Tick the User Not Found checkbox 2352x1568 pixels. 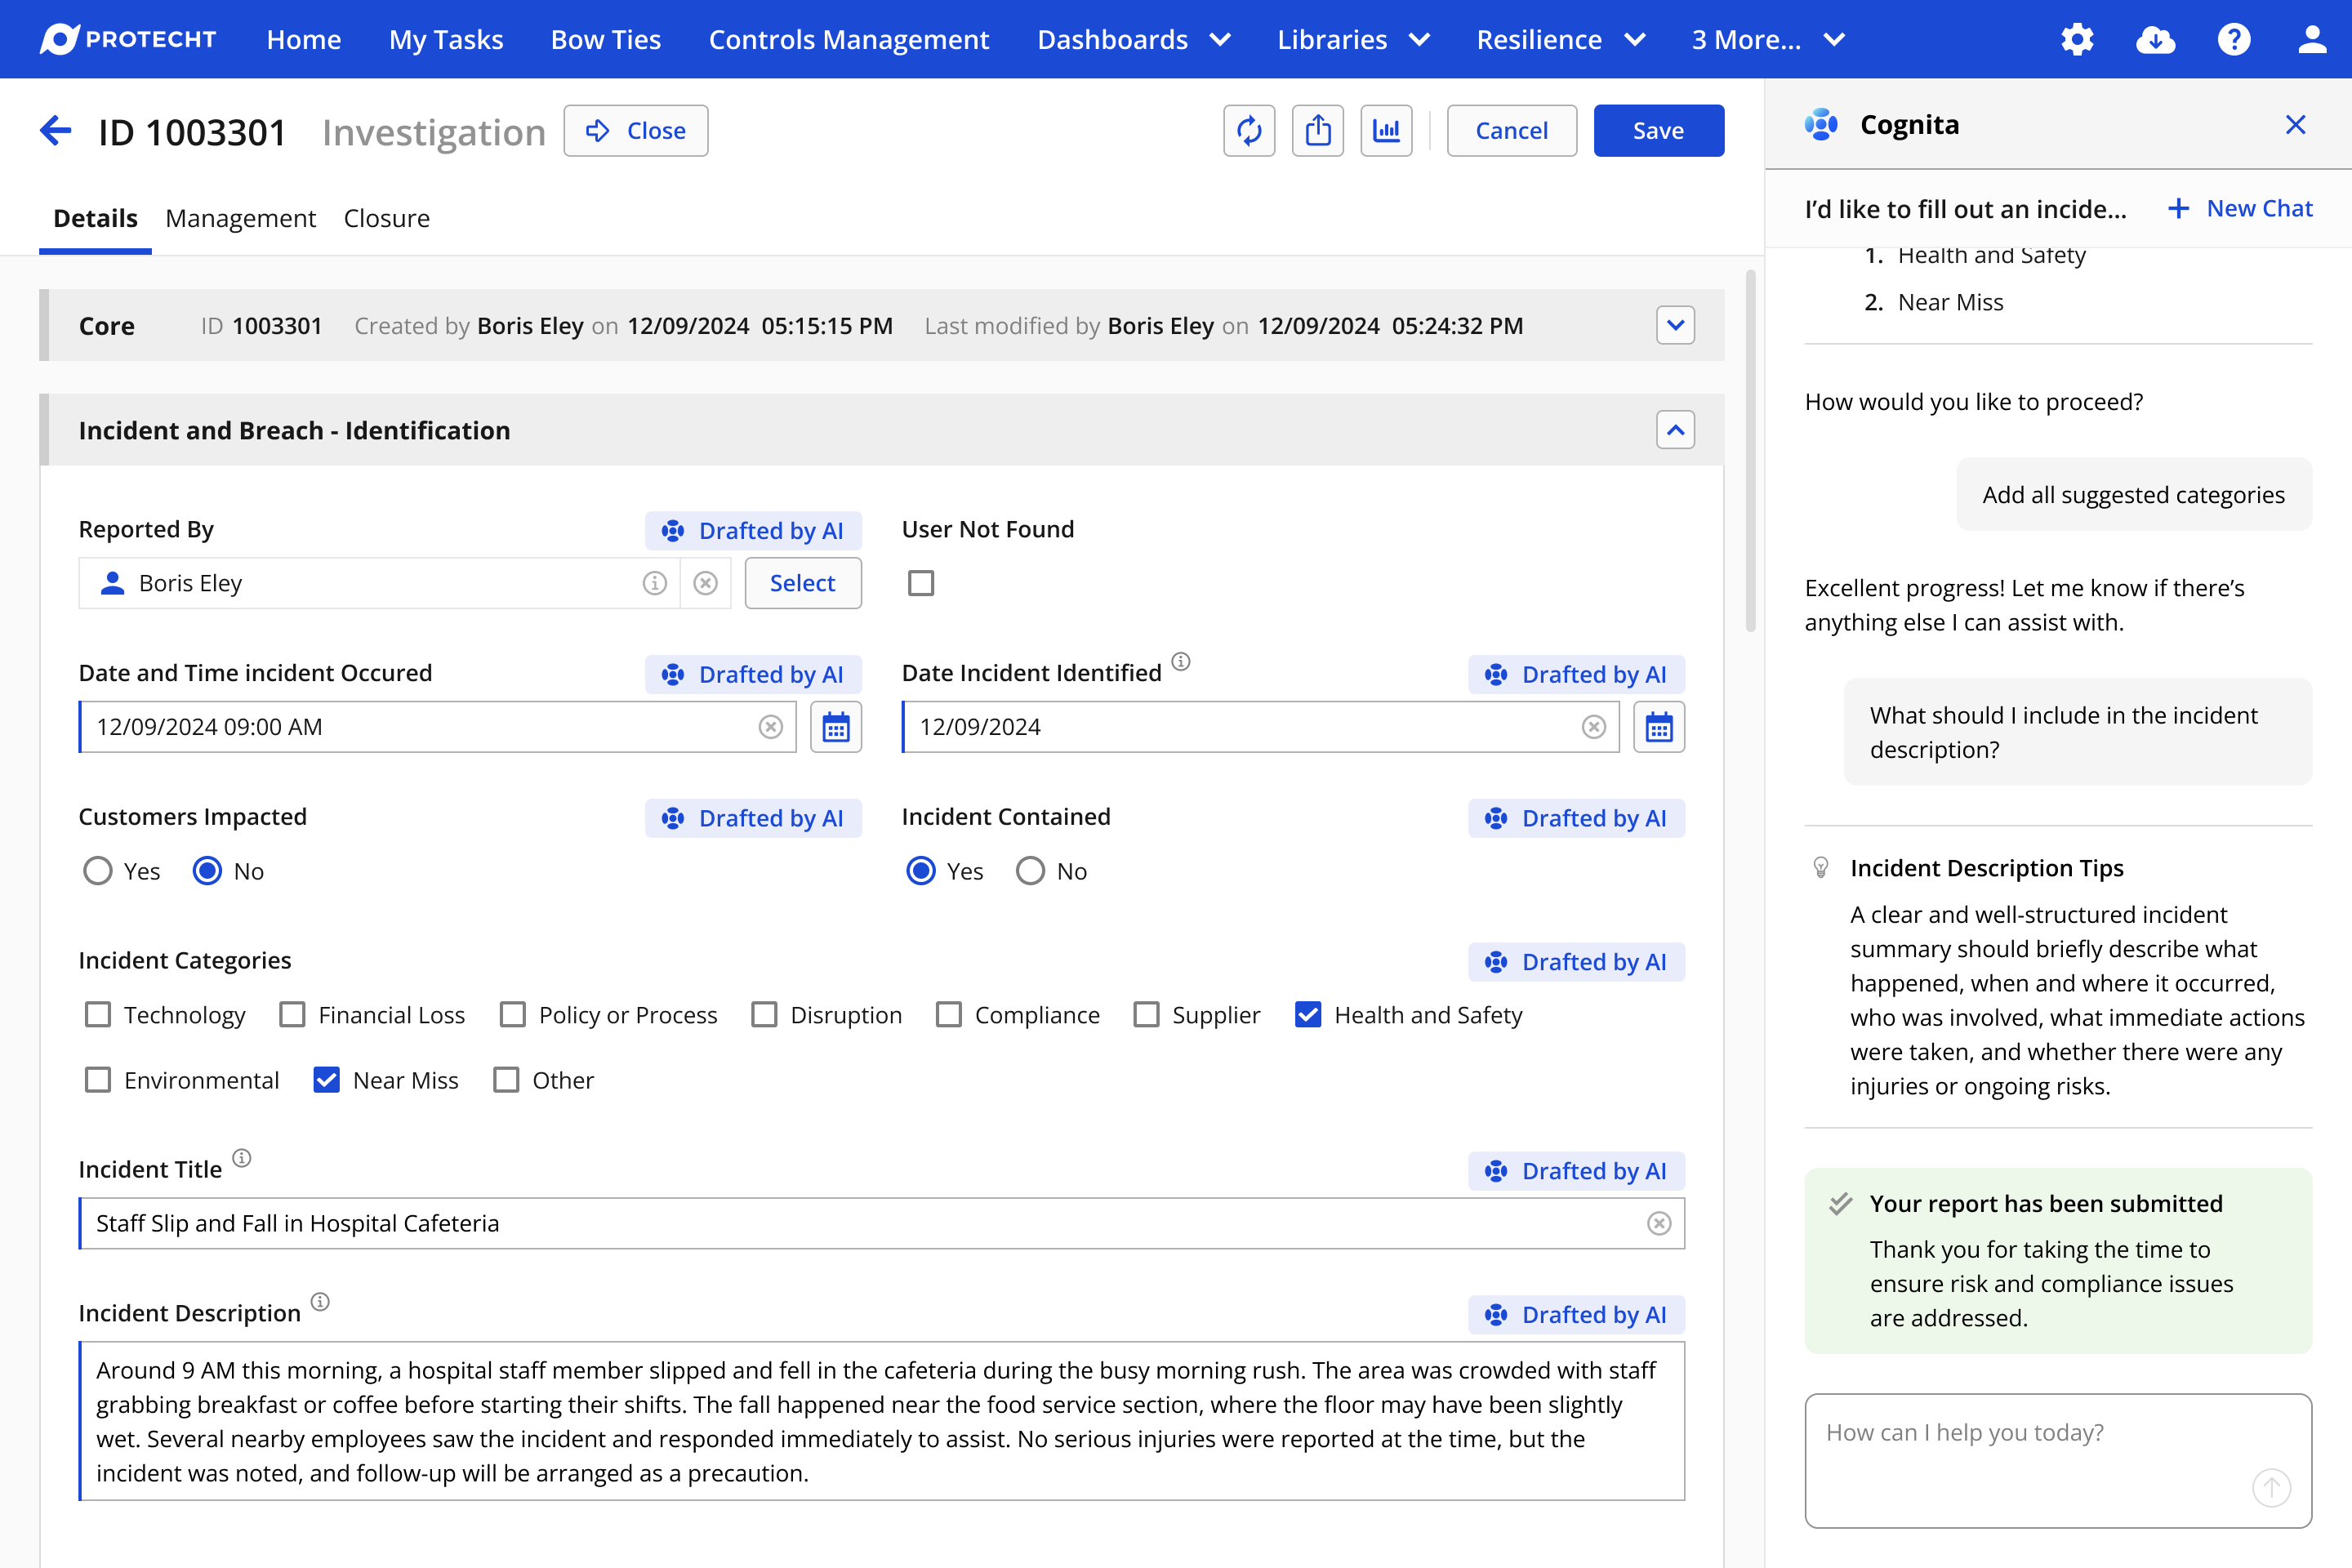coord(921,583)
